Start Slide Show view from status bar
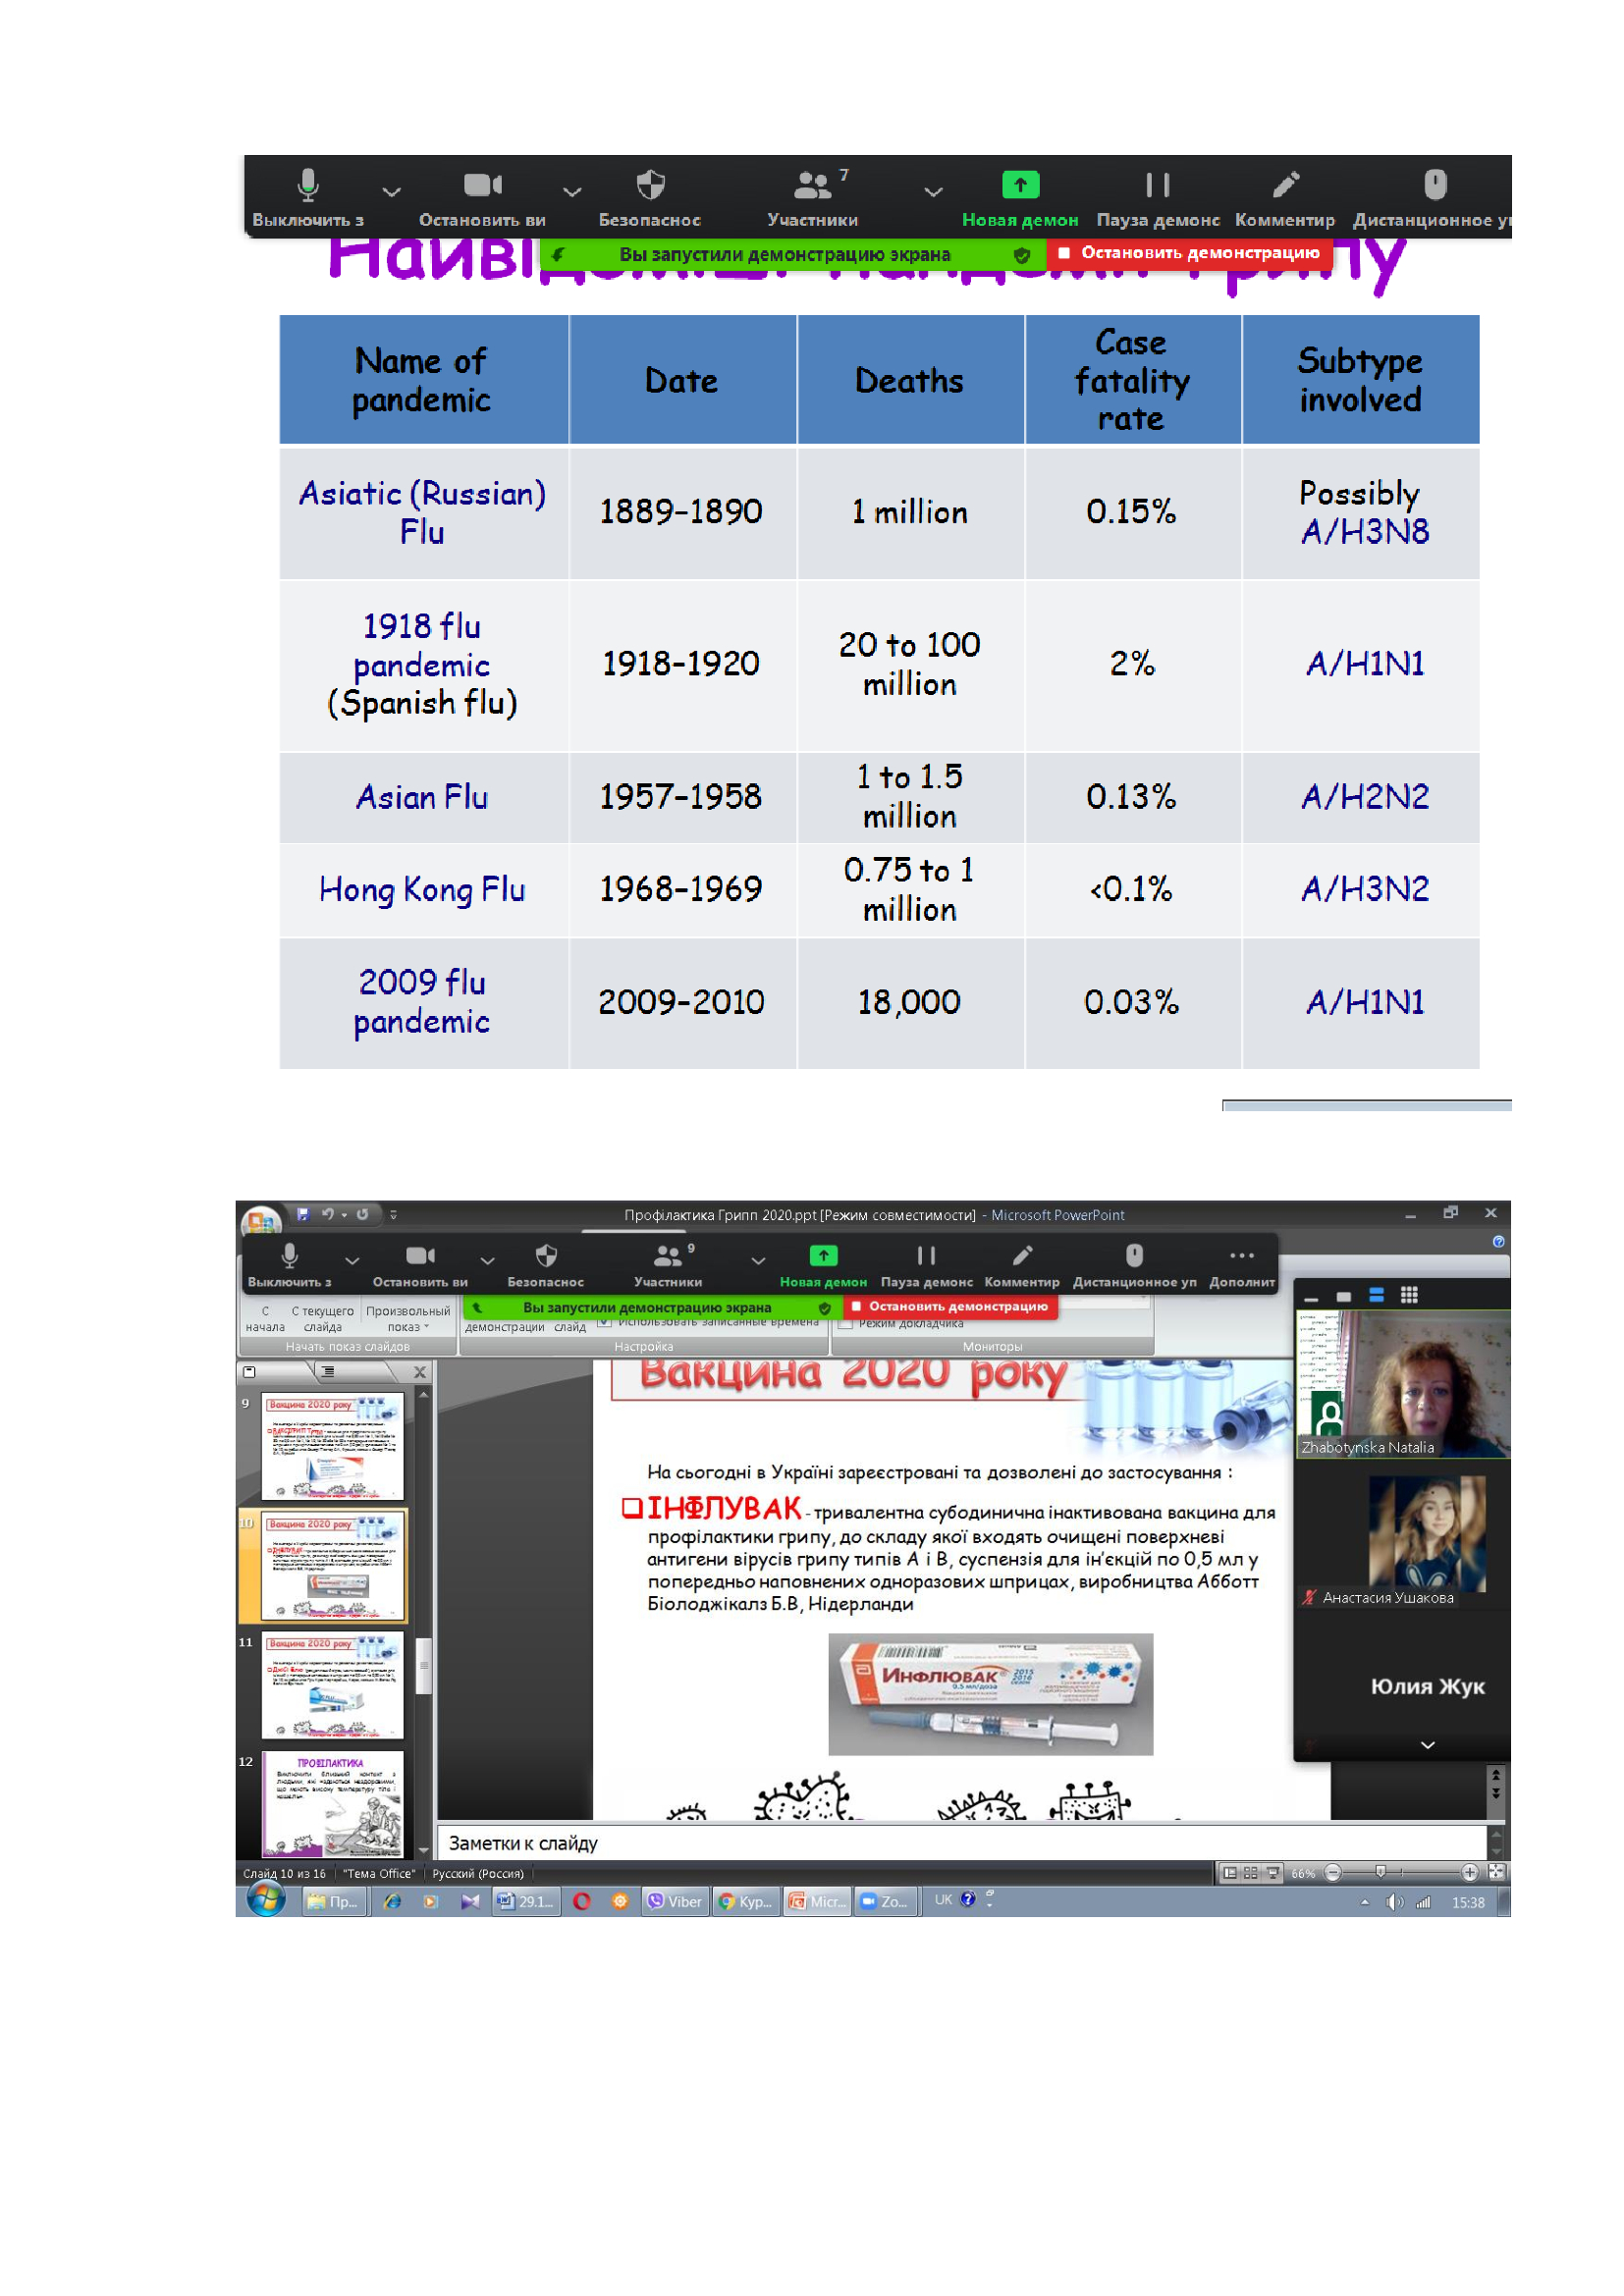Screen dimensions: 1624x2296 tap(1273, 1874)
